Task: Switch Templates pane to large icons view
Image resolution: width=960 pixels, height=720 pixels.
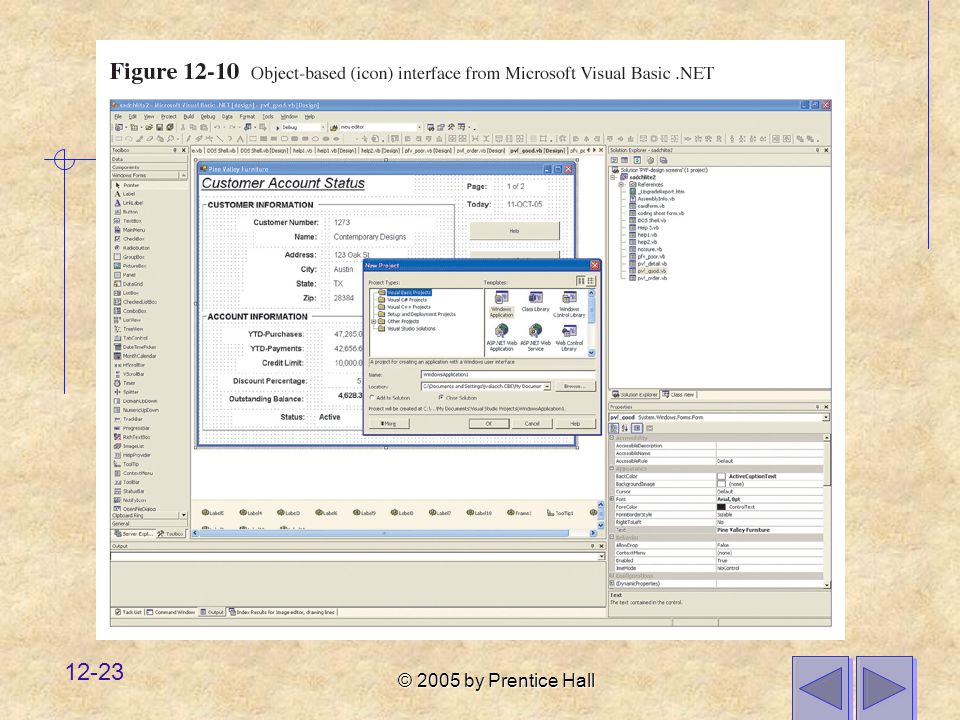Action: click(580, 281)
